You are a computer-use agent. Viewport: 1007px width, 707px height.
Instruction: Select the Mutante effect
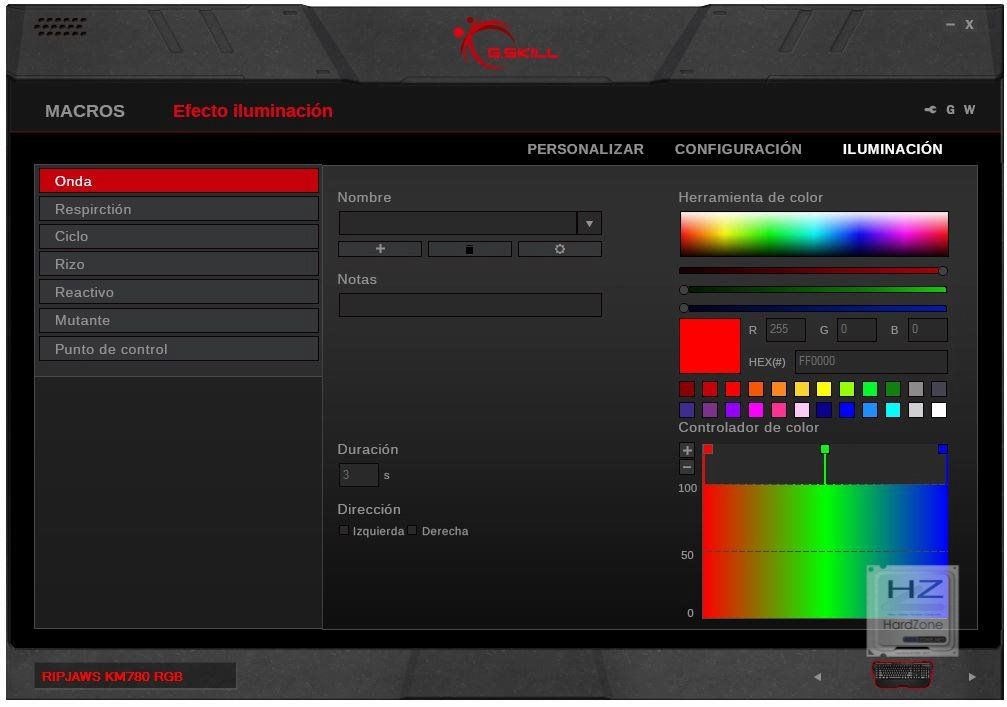coord(179,320)
